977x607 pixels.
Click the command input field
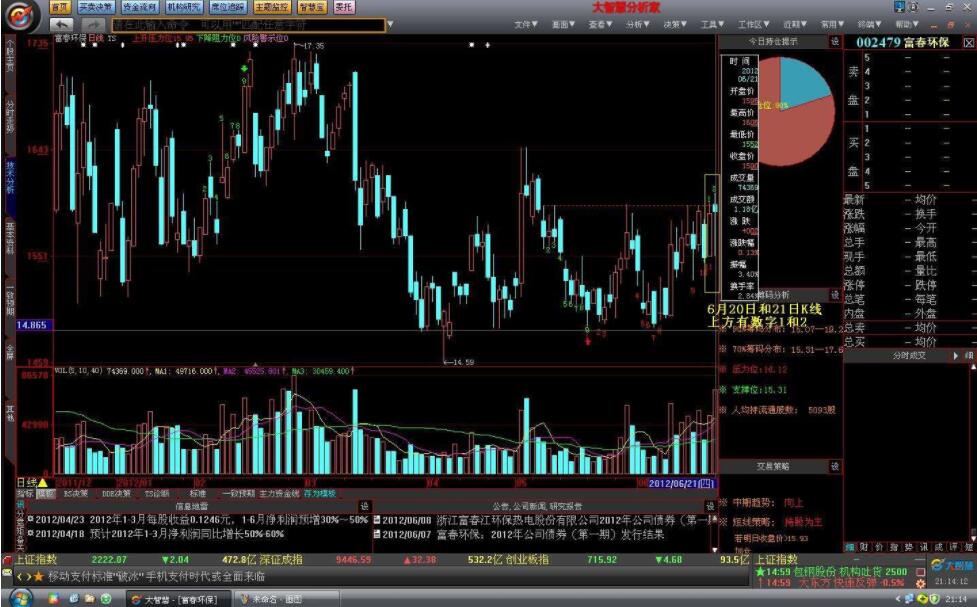(248, 25)
